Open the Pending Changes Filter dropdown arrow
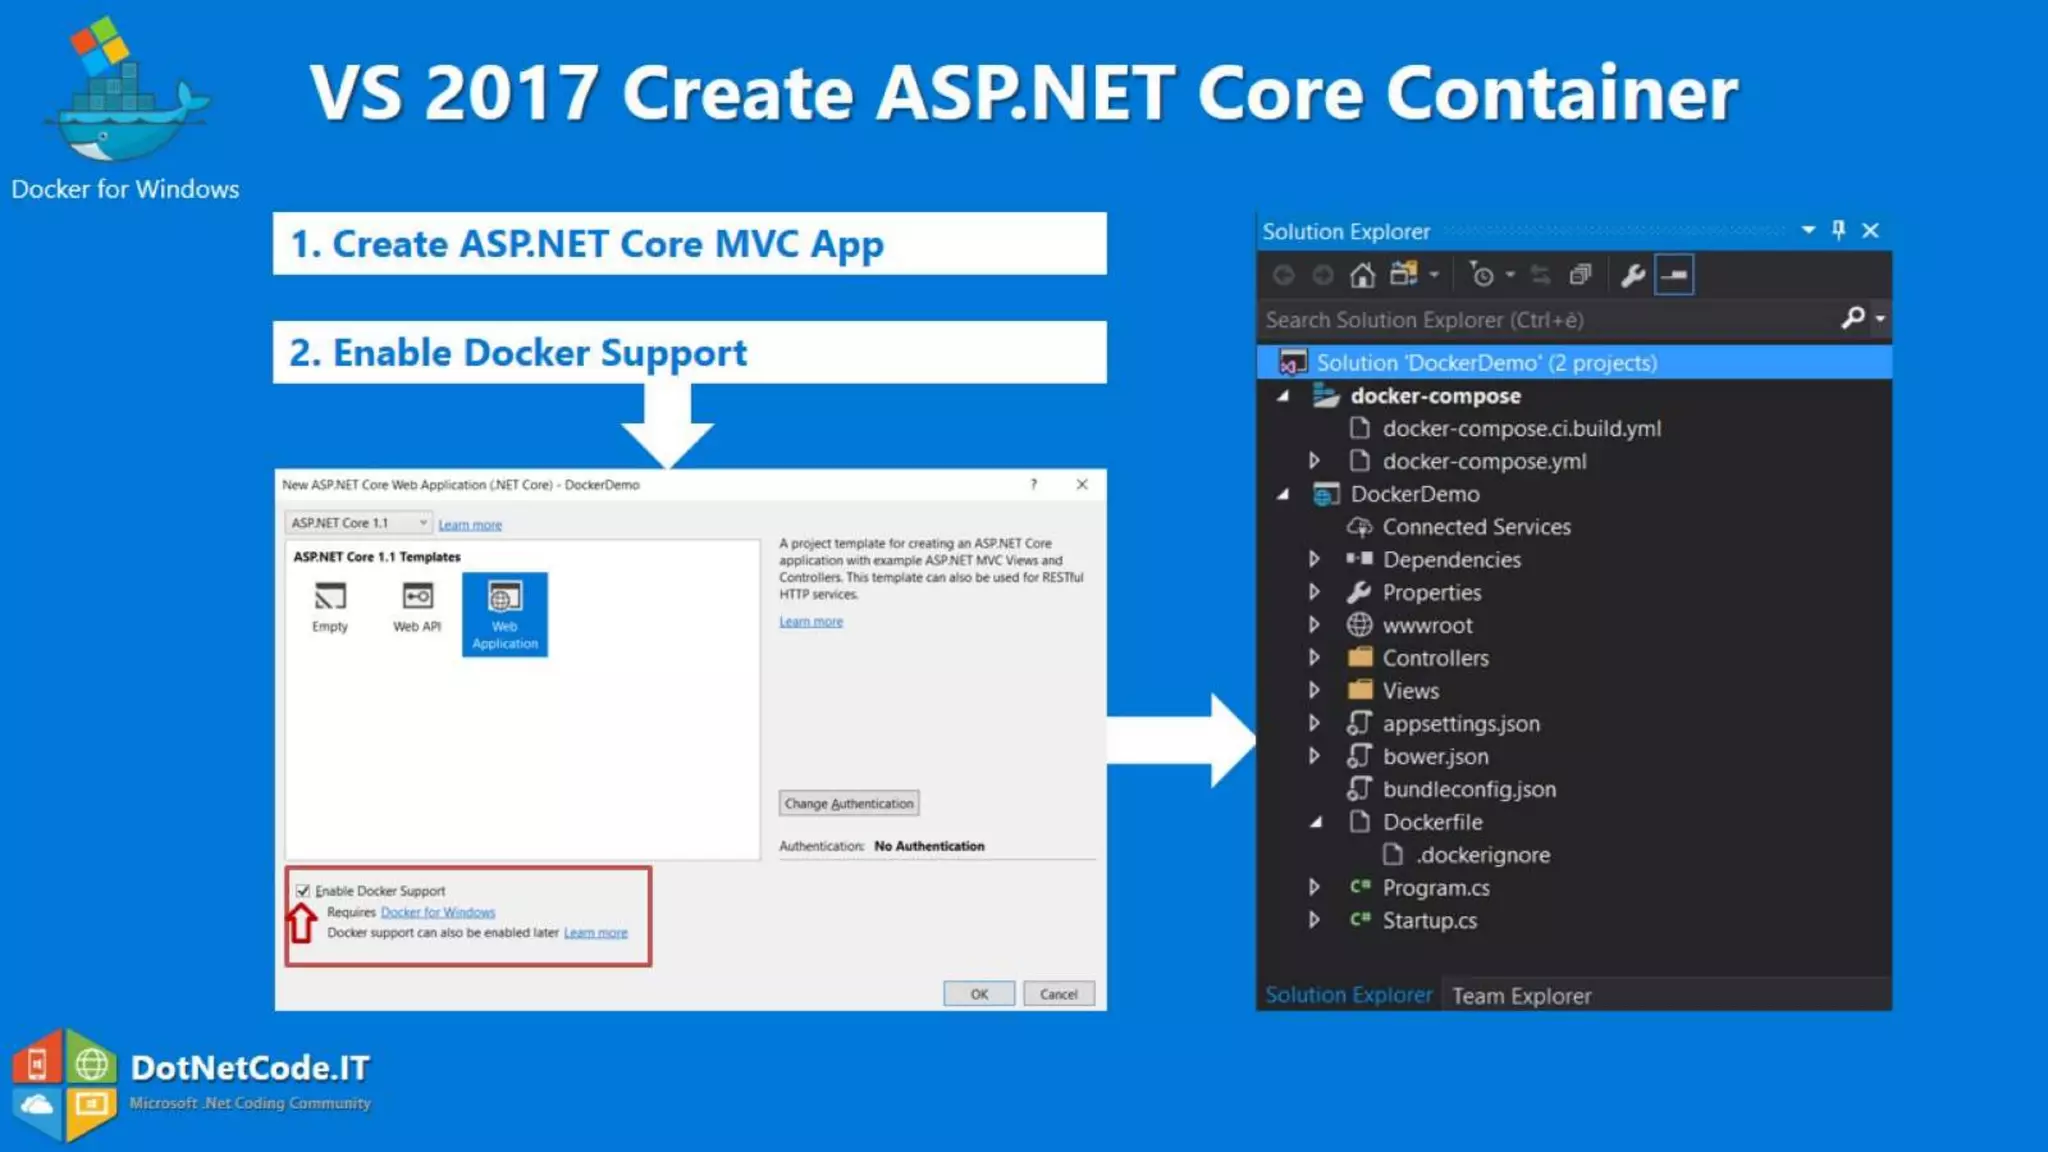The image size is (2048, 1152). click(x=1510, y=274)
